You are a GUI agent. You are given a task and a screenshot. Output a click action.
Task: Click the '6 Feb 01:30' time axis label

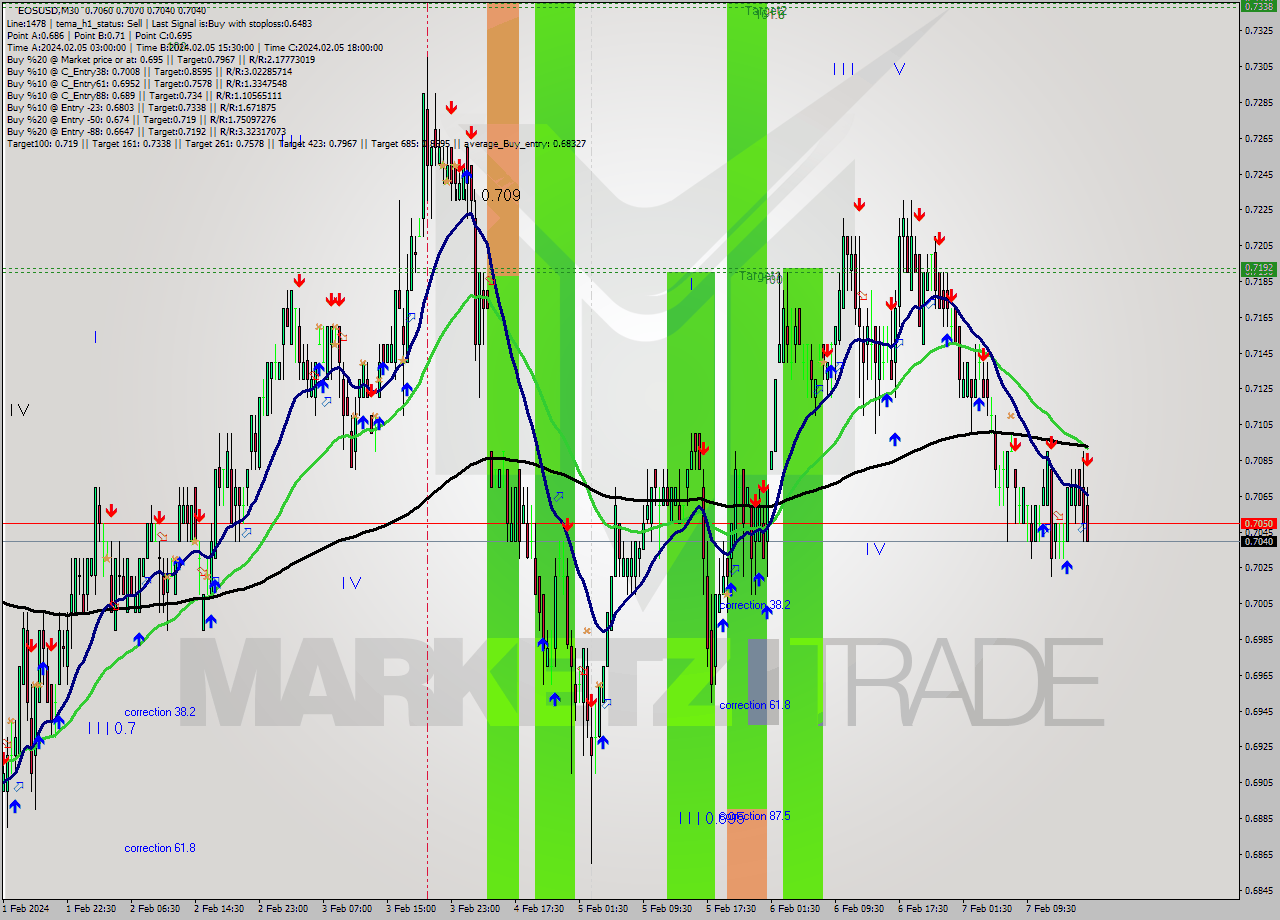click(x=795, y=909)
